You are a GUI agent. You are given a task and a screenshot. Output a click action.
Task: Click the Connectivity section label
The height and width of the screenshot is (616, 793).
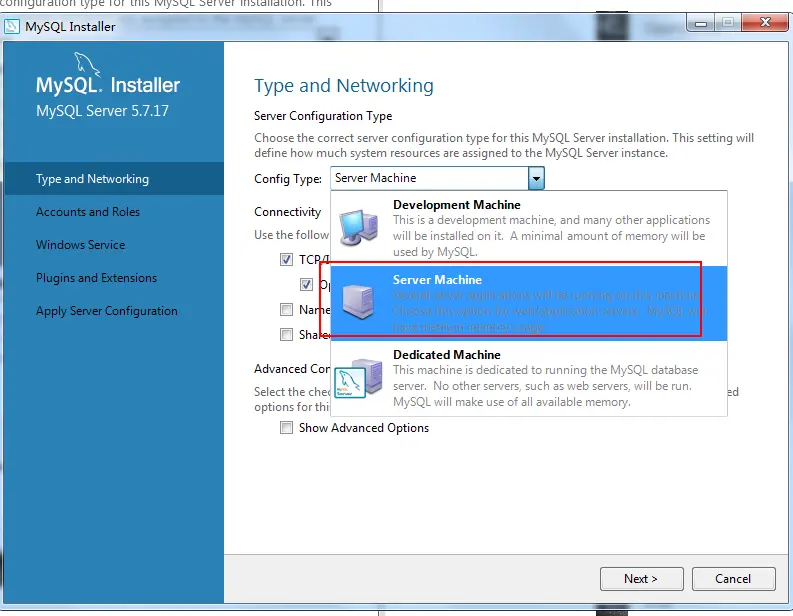[x=288, y=212]
